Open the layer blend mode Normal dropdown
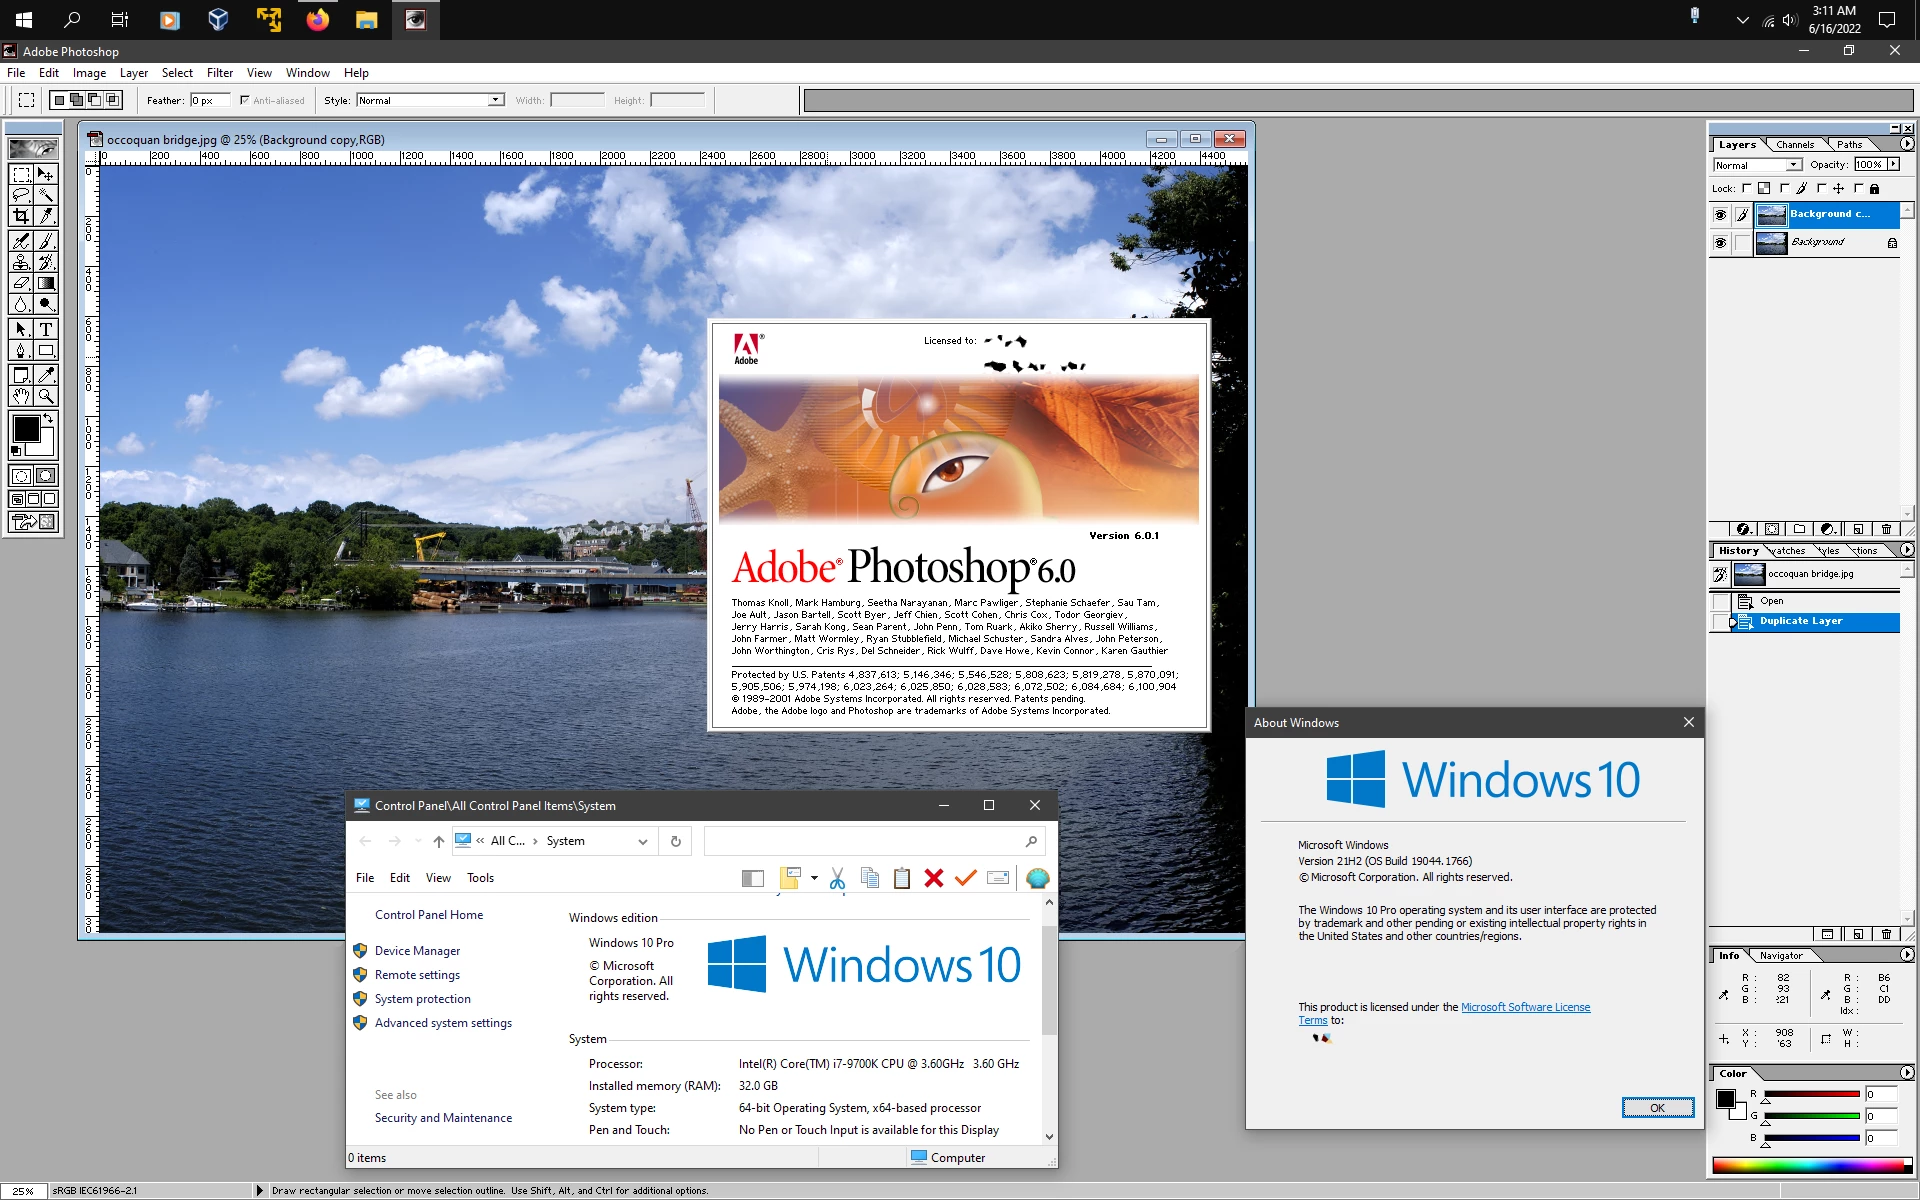This screenshot has width=1920, height=1200. 1793,165
